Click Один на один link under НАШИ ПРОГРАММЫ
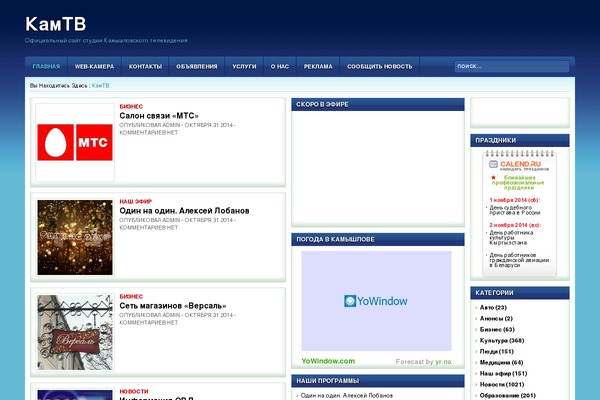This screenshot has height=400, width=600. (x=347, y=395)
